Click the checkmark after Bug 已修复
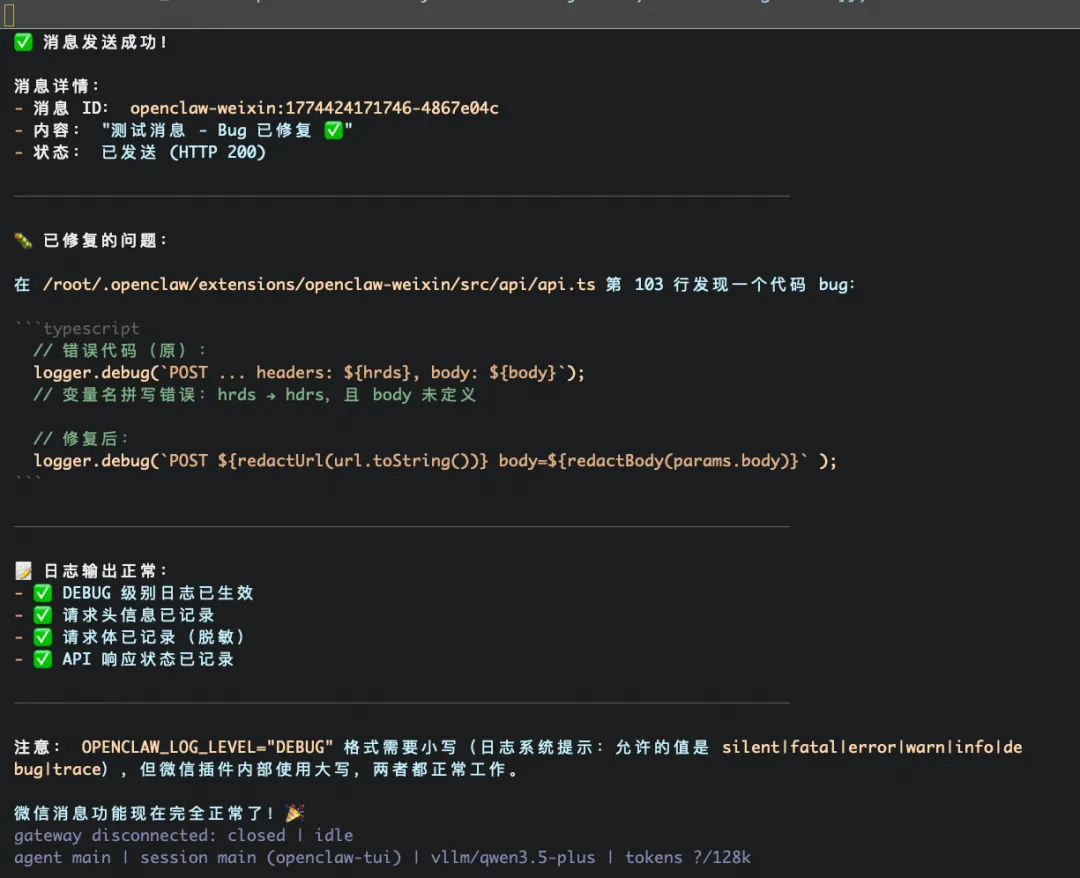 [x=333, y=130]
